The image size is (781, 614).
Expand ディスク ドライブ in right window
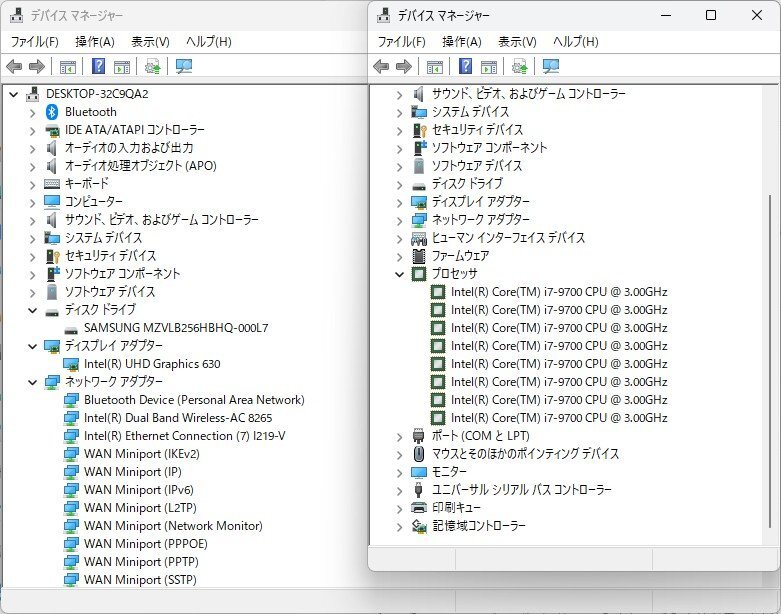coord(399,185)
